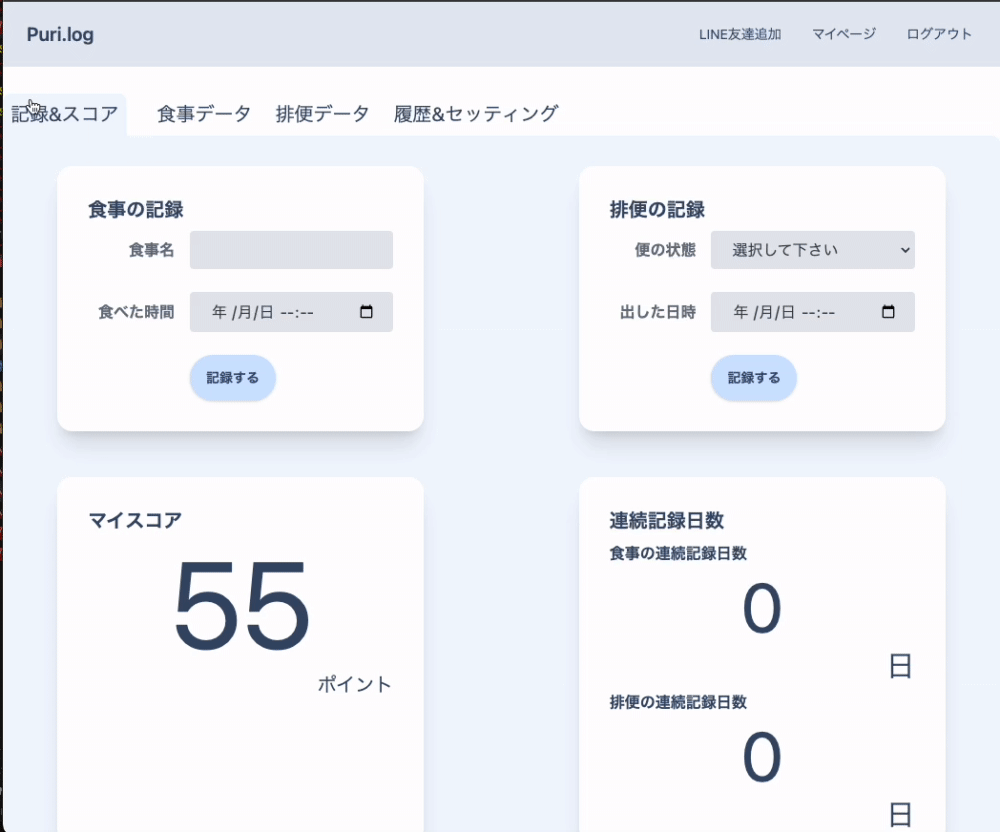The height and width of the screenshot is (832, 1000).
Task: Click 記録する under 排便の記録
Action: tap(754, 378)
